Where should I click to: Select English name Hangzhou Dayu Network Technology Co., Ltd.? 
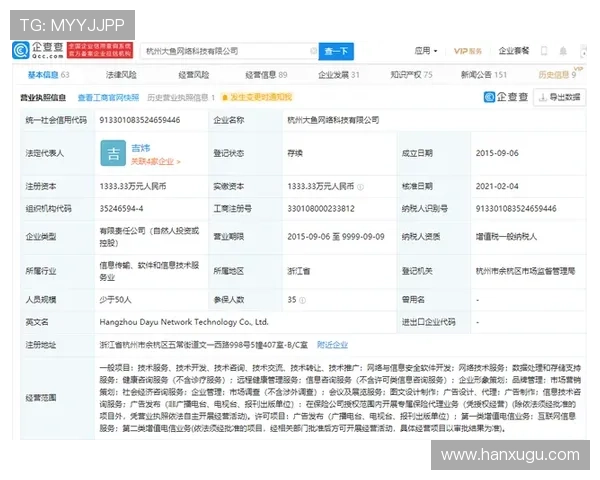click(x=184, y=322)
